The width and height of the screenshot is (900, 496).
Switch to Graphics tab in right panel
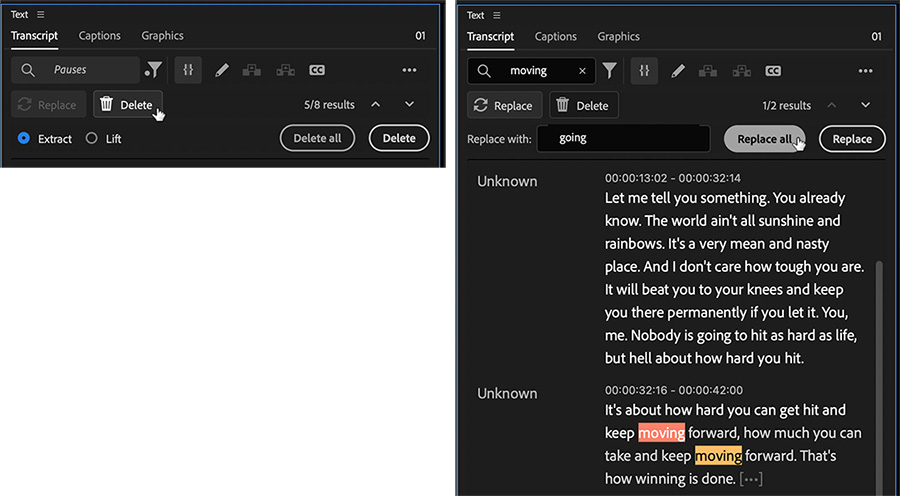click(x=619, y=37)
